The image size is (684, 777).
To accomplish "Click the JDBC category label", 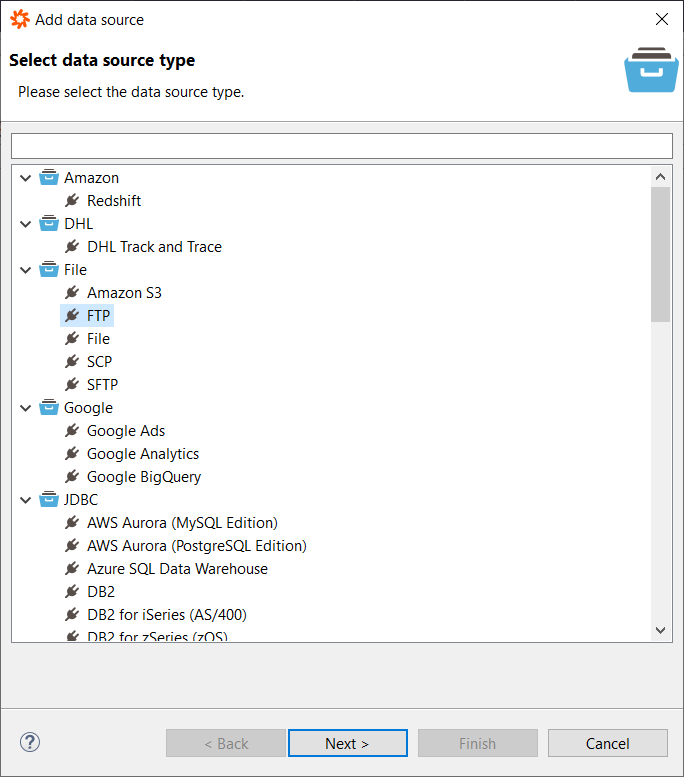I will tap(81, 500).
